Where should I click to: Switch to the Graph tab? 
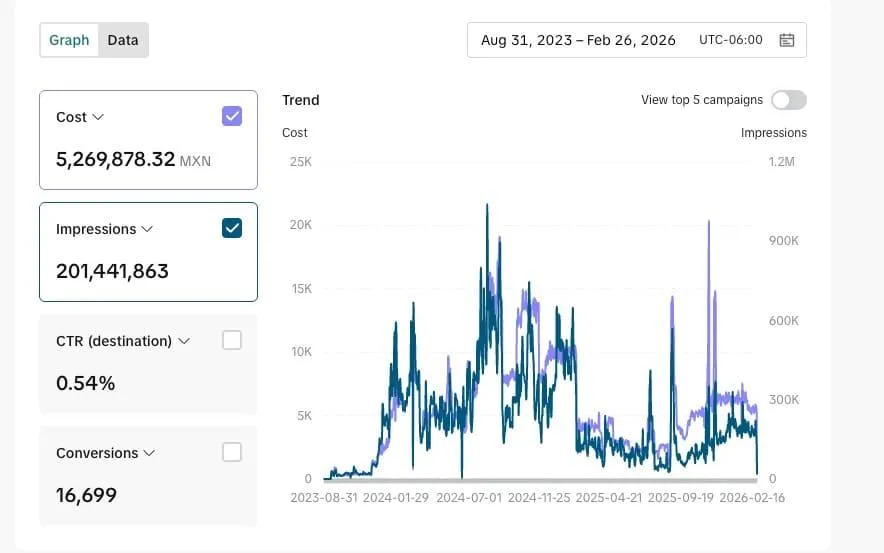69,40
